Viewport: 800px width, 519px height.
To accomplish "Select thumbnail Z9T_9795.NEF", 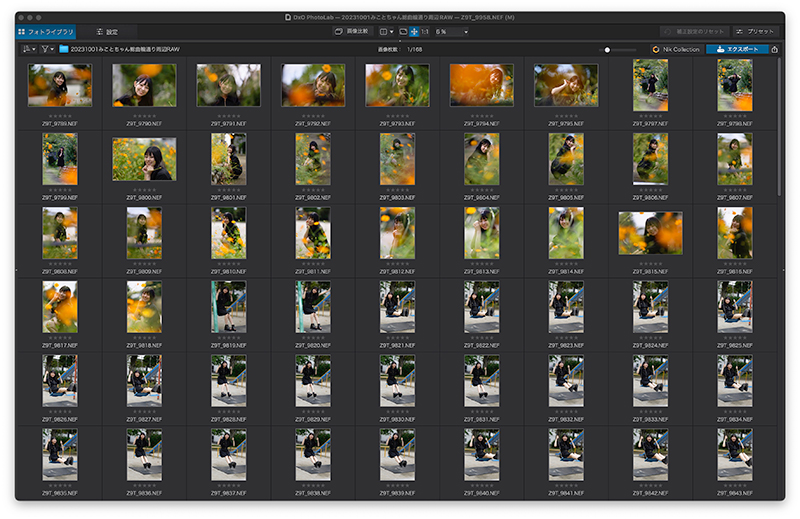I will 566,85.
